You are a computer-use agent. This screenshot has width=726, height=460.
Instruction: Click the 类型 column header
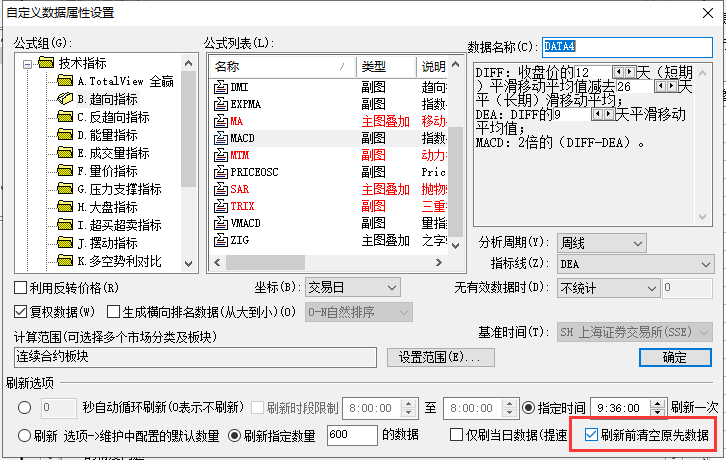click(386, 67)
